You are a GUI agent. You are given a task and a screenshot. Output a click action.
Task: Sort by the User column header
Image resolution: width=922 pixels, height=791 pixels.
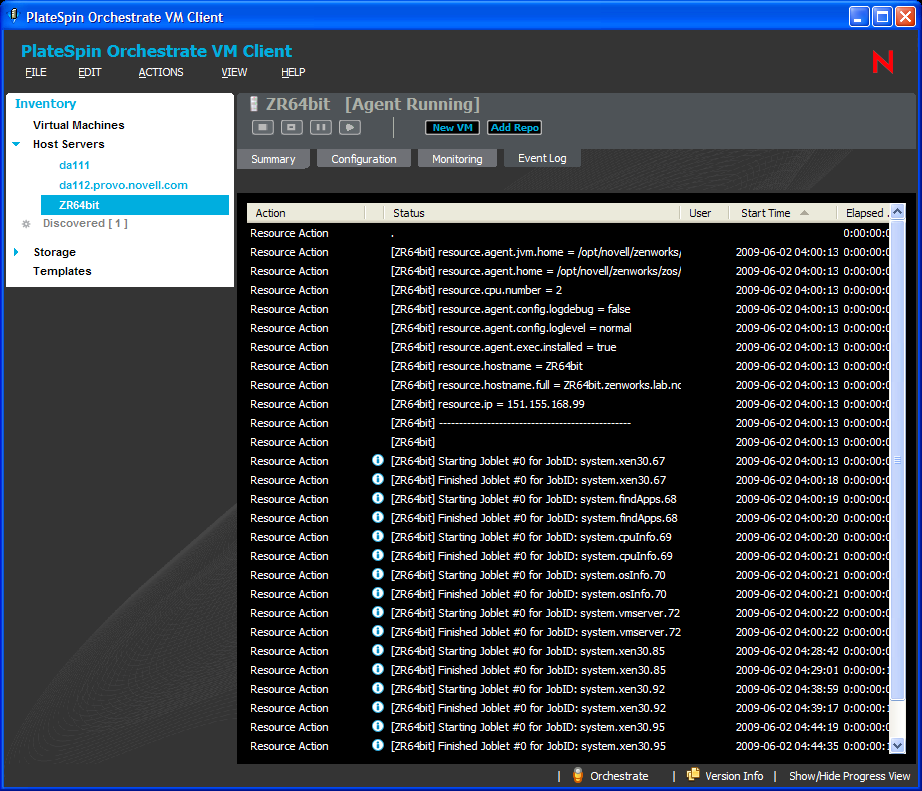[704, 213]
